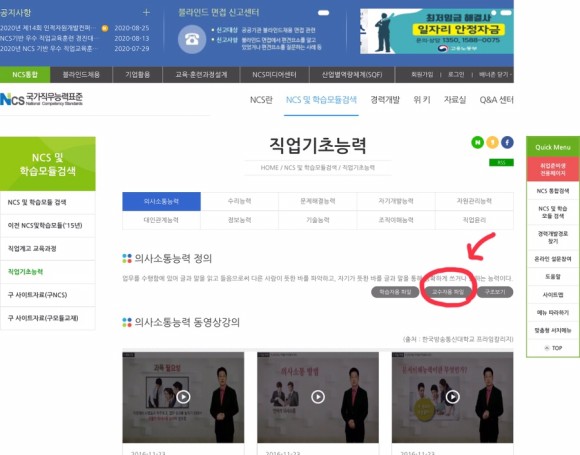The image size is (580, 455).
Task: Open 경력개발경로 찾기 in Quick Menu
Action: tap(553, 237)
